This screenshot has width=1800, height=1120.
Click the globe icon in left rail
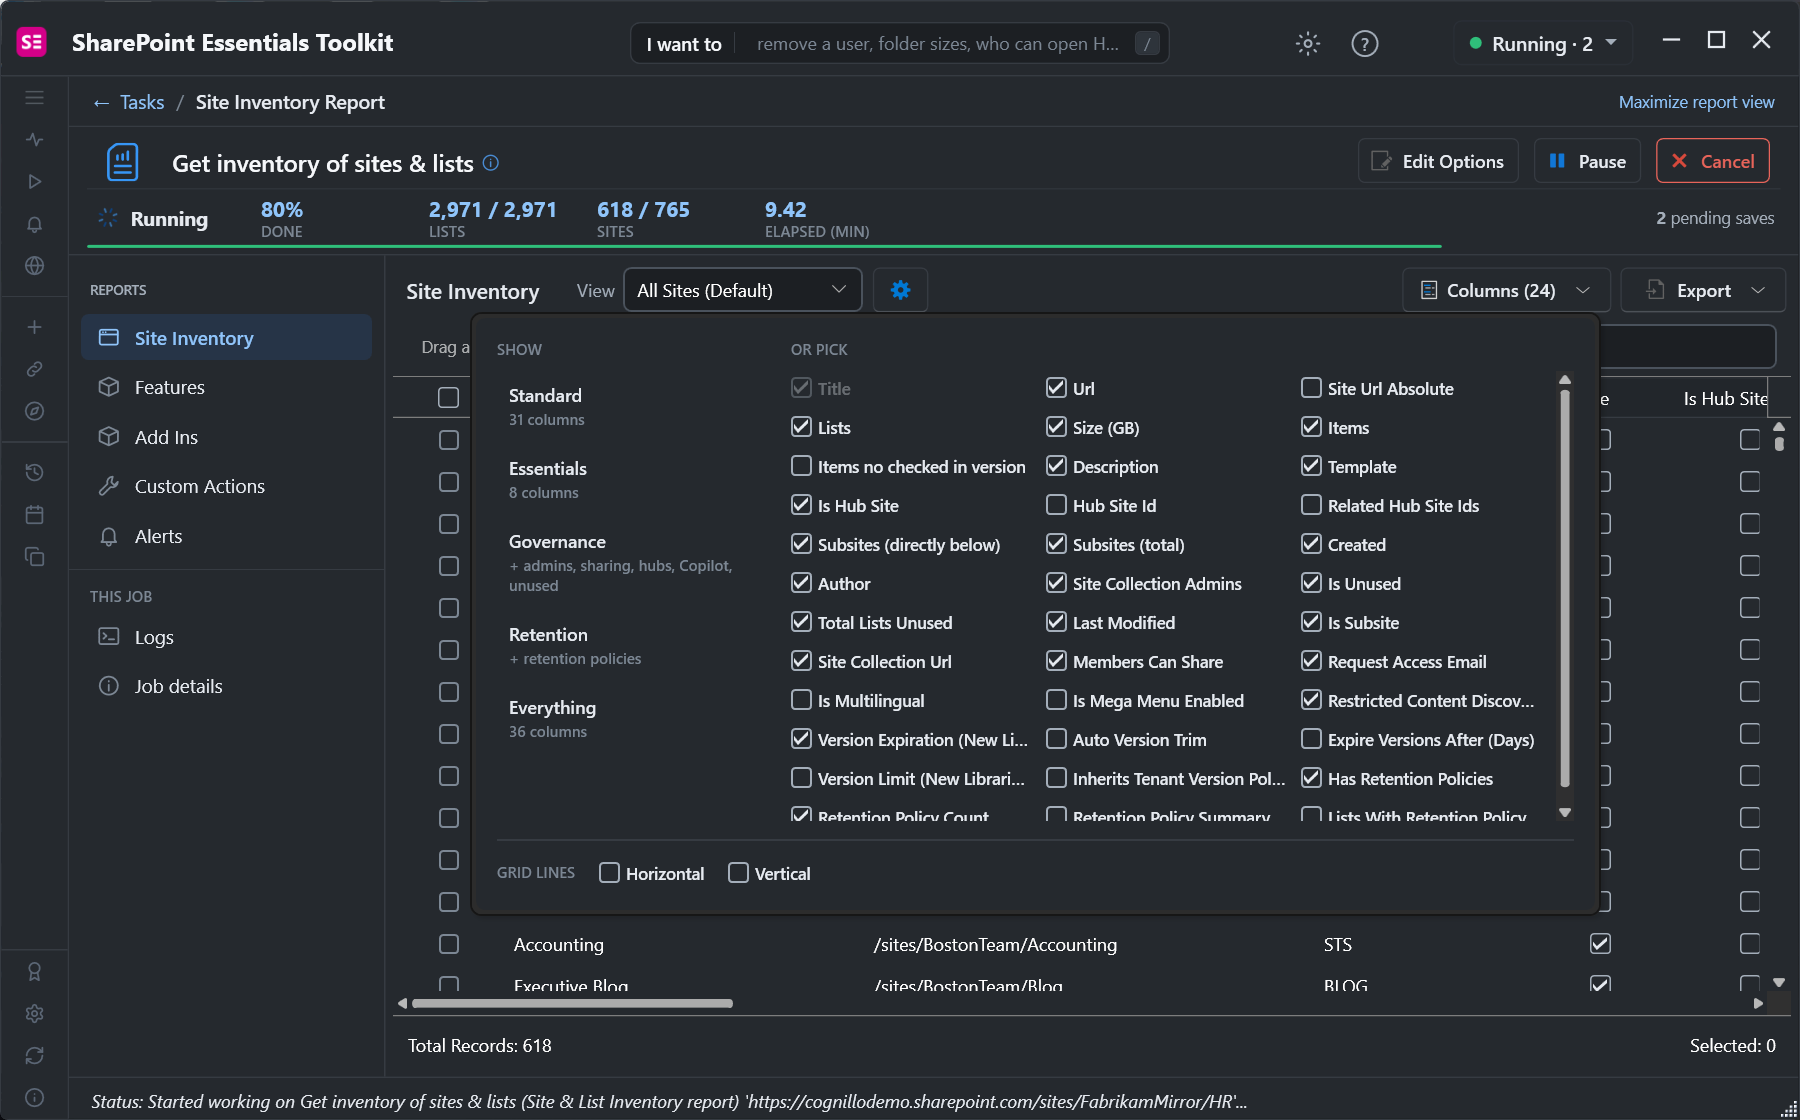click(34, 266)
